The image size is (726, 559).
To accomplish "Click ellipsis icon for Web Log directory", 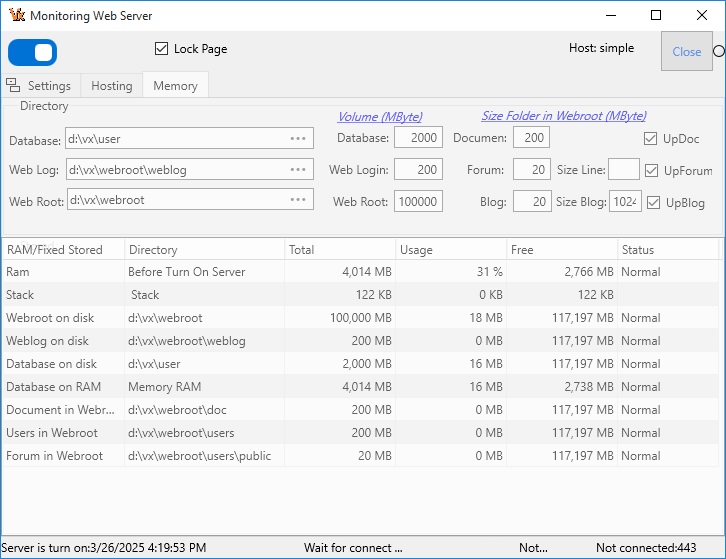I will point(298,170).
